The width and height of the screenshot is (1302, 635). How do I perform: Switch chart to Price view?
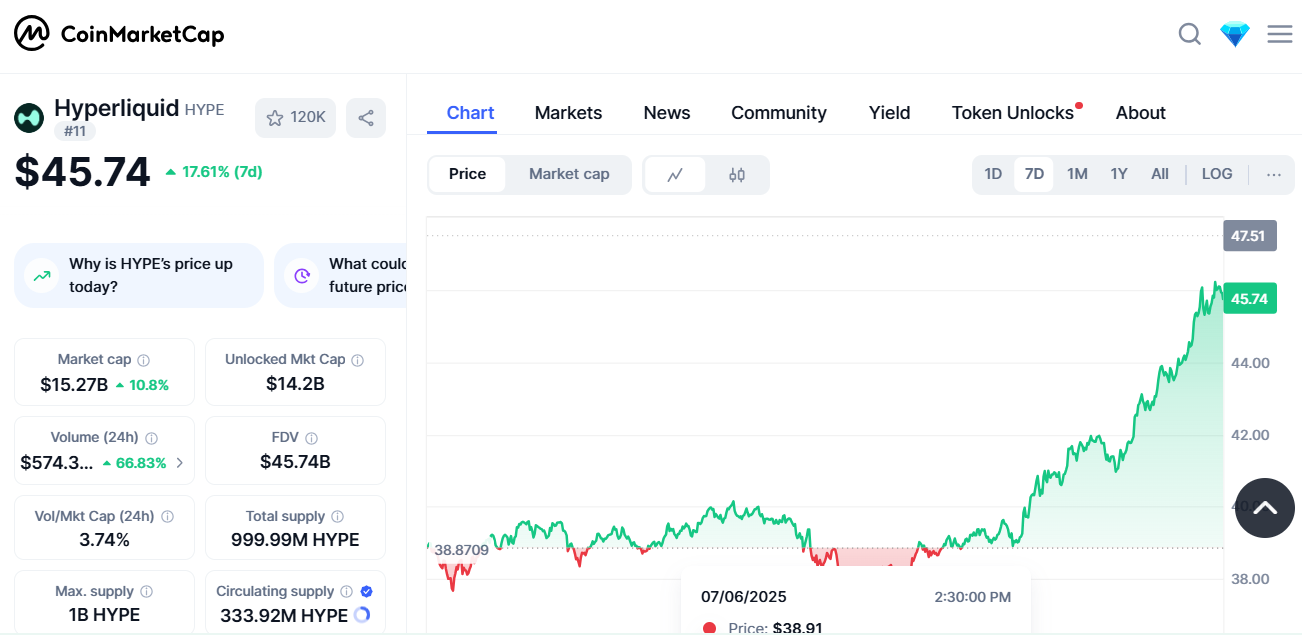click(x=467, y=174)
